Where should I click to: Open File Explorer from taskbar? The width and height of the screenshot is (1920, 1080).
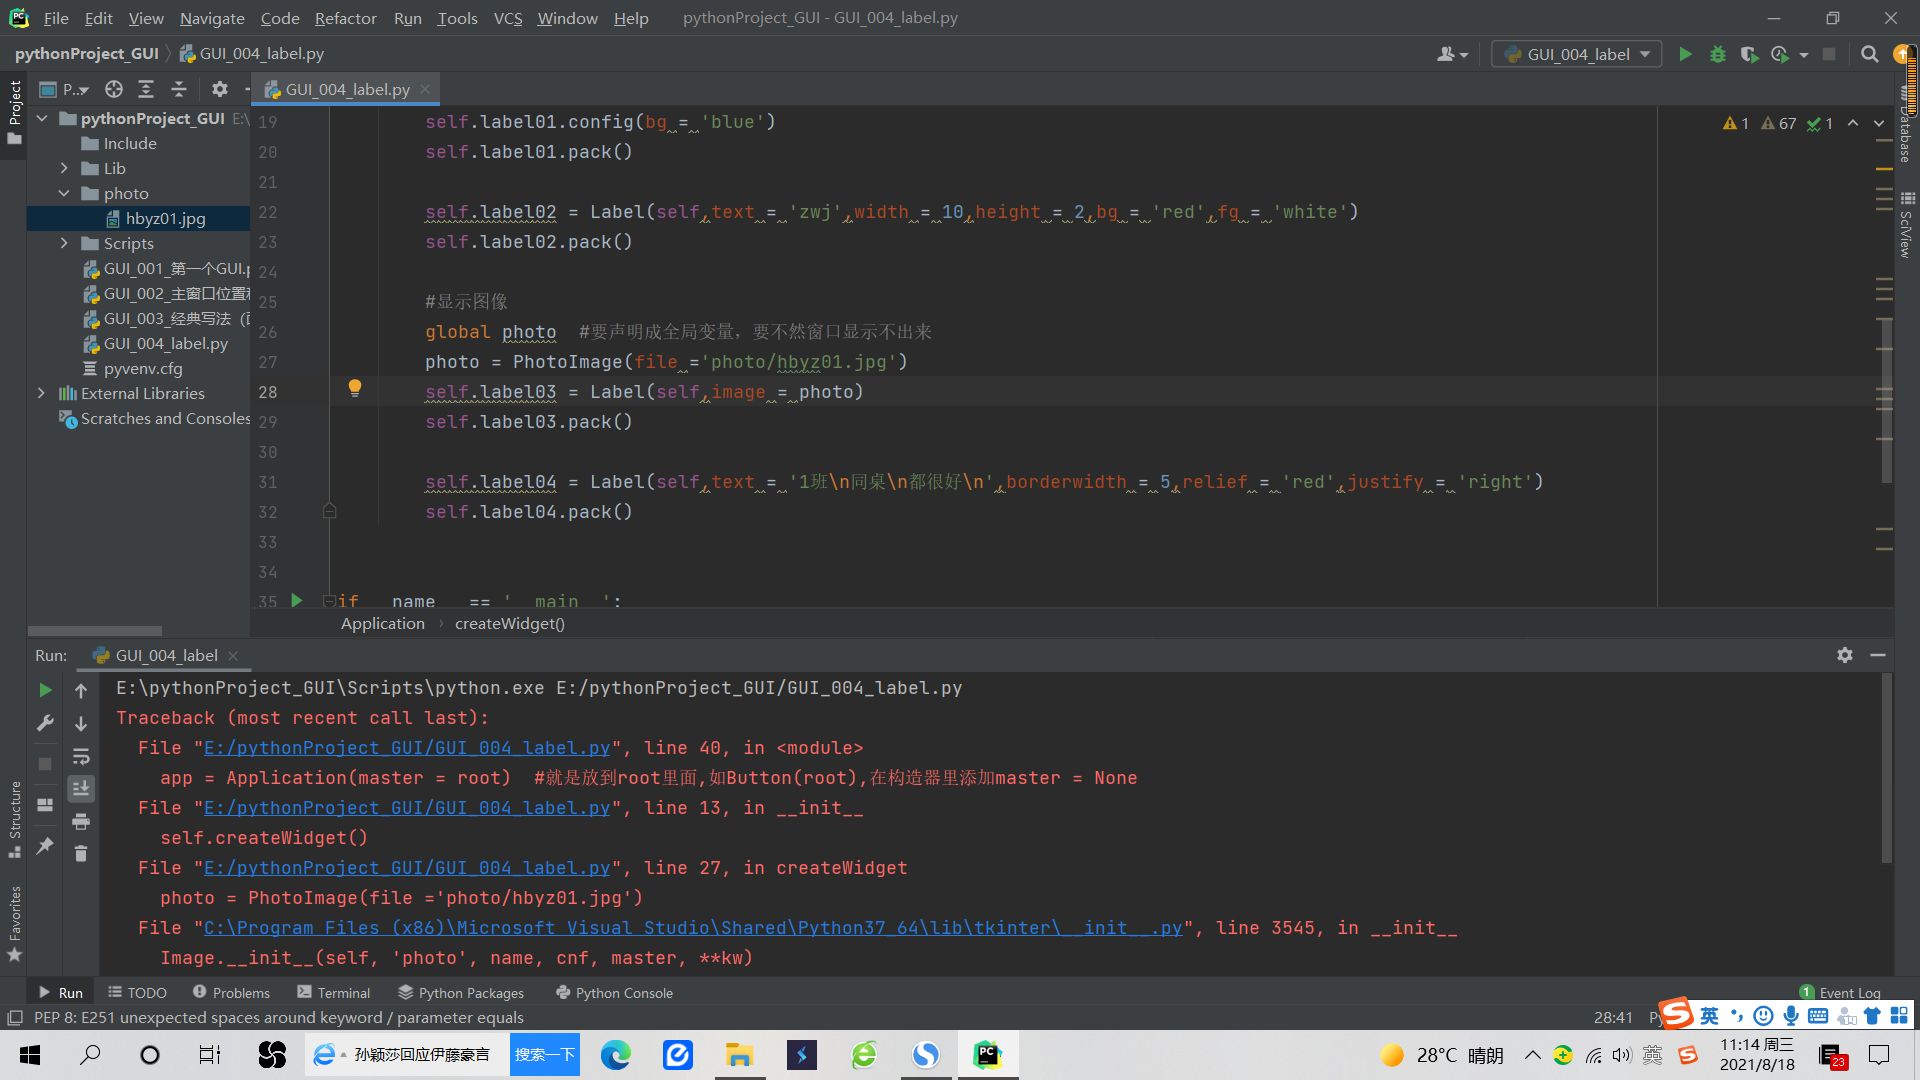pos(740,1055)
